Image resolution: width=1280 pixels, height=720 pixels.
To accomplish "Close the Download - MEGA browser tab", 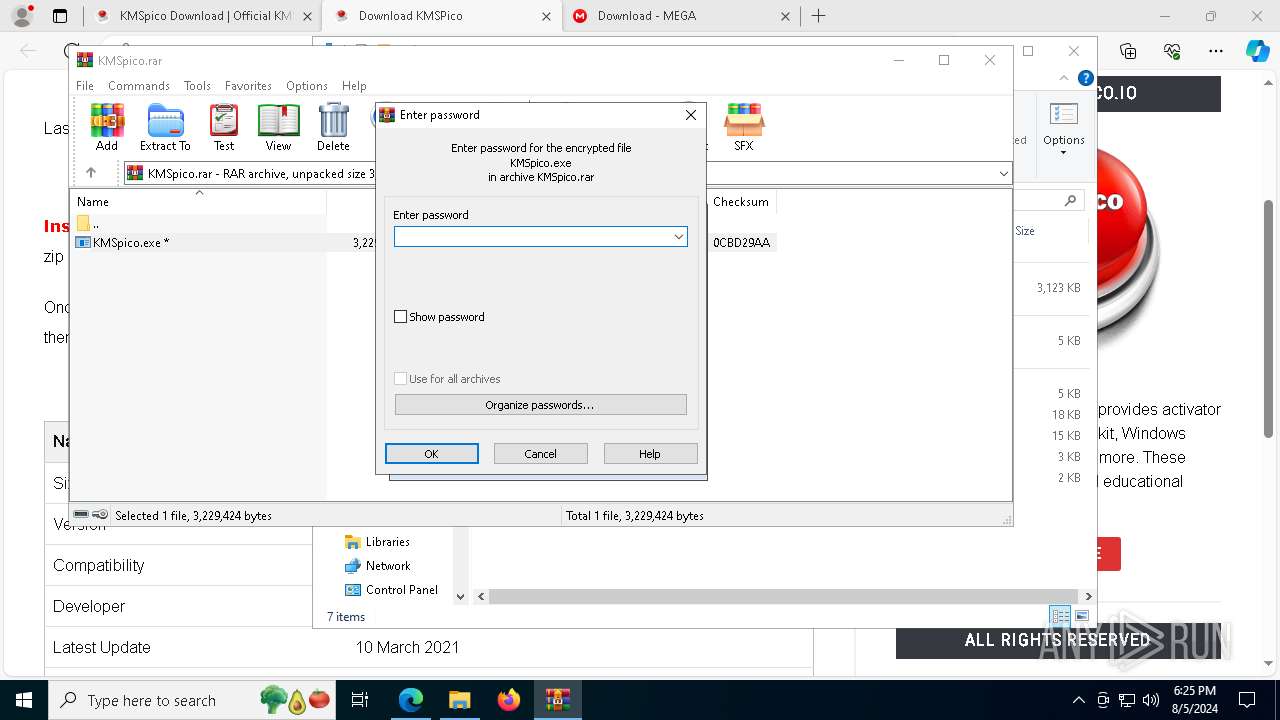I will tap(785, 16).
